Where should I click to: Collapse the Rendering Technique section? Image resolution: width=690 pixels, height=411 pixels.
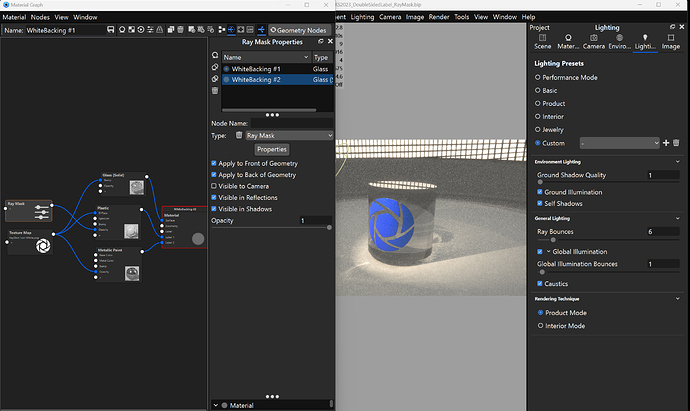coord(677,298)
